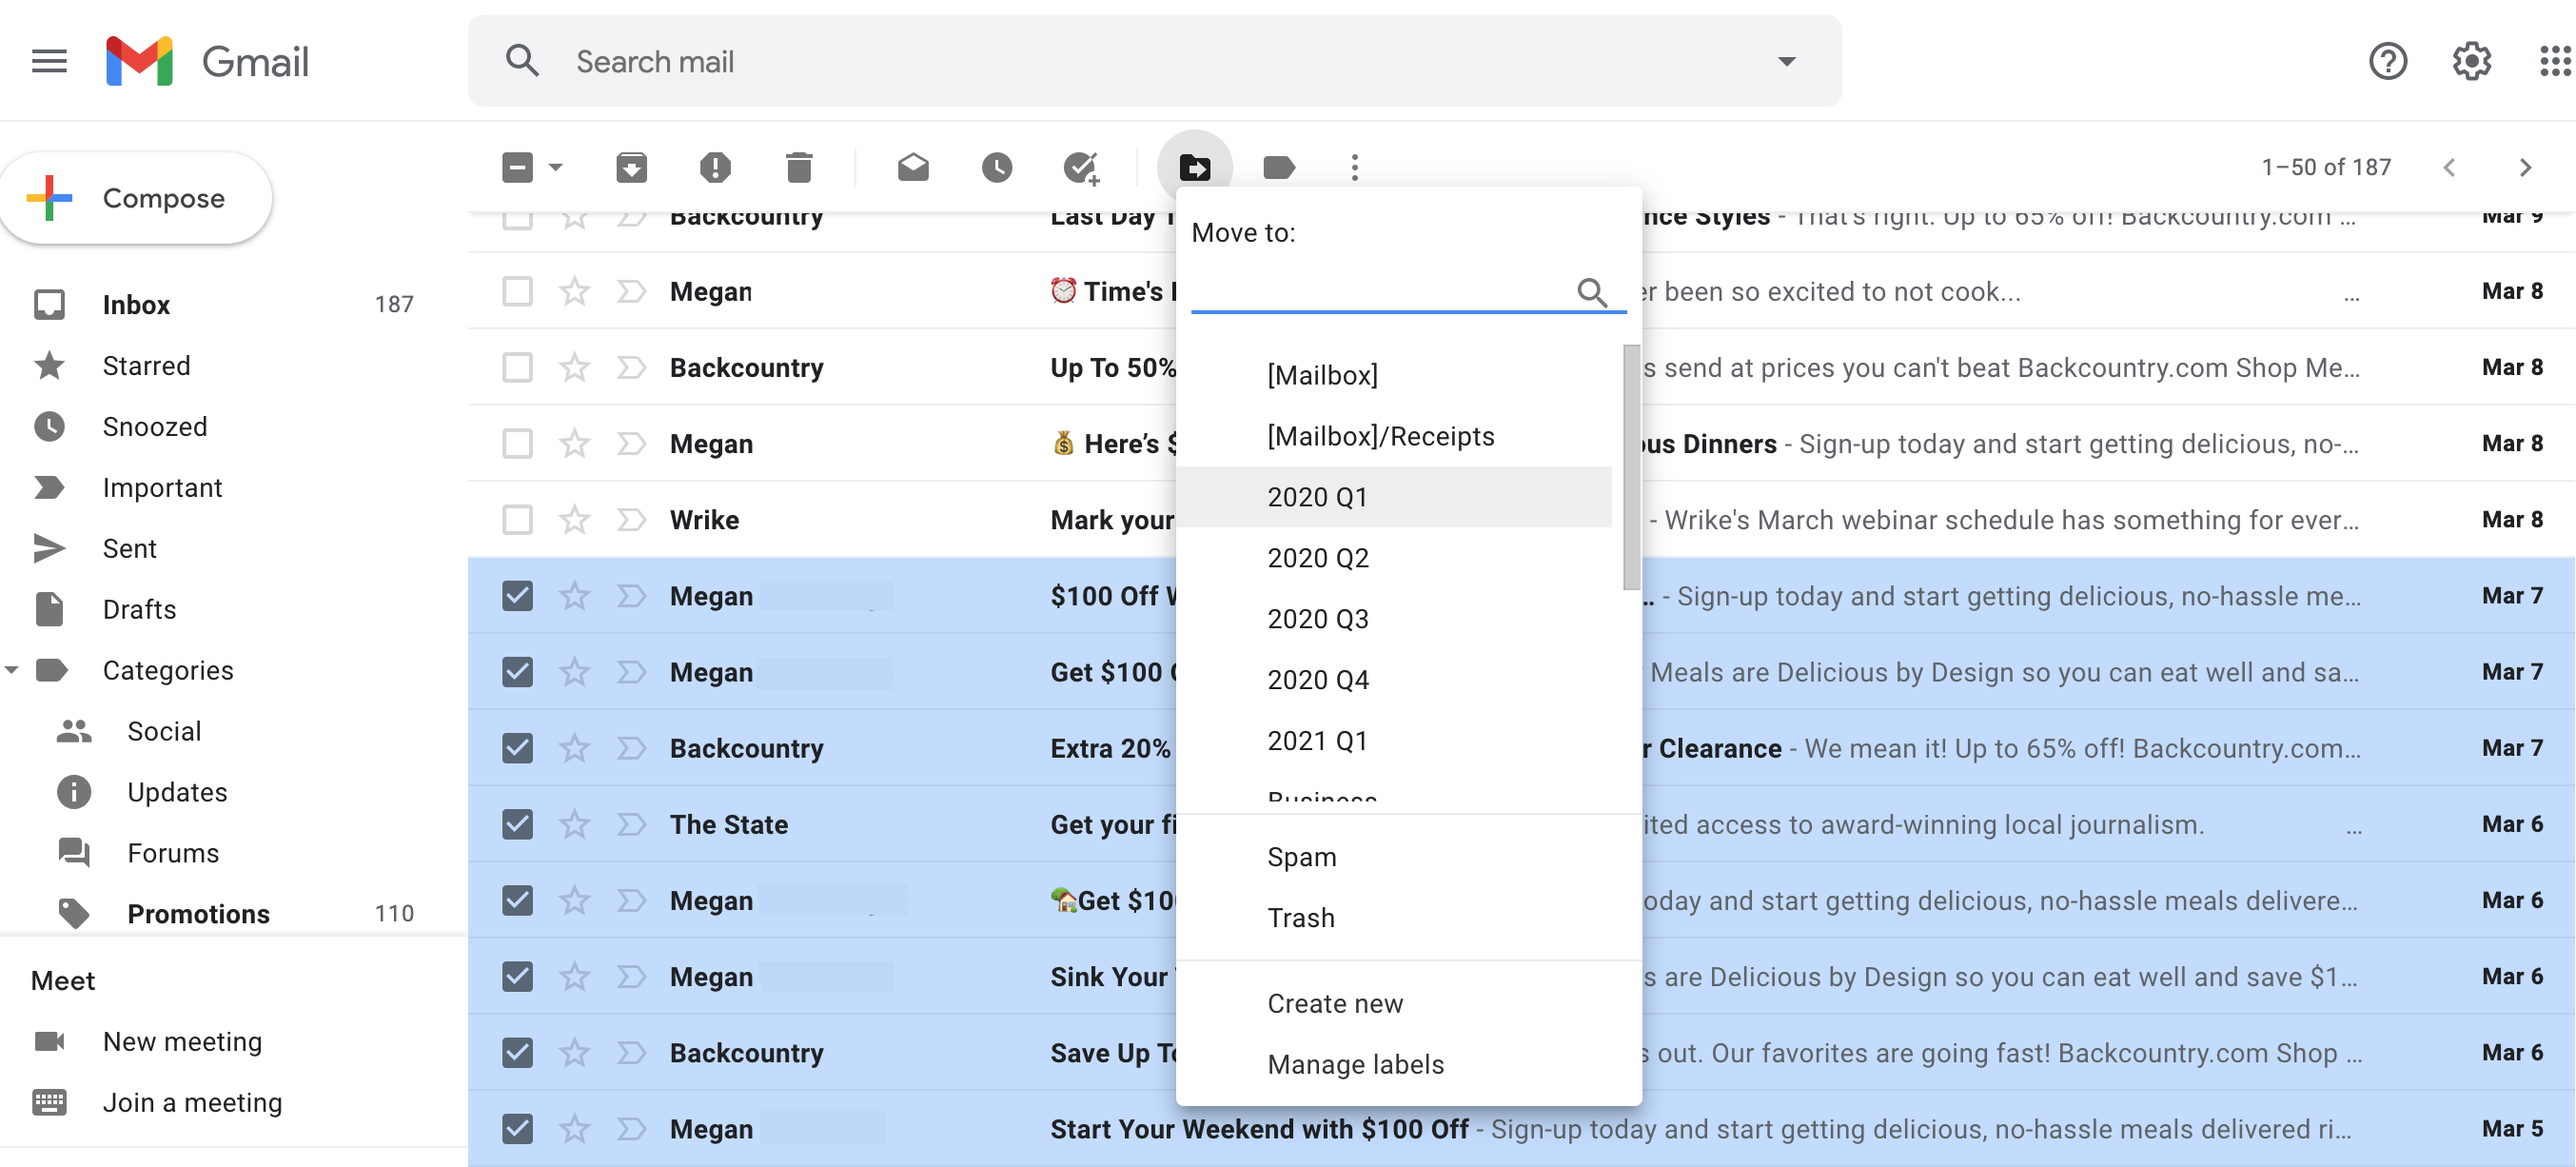Open the More options three-dot menu
2576x1167 pixels.
[x=1355, y=167]
